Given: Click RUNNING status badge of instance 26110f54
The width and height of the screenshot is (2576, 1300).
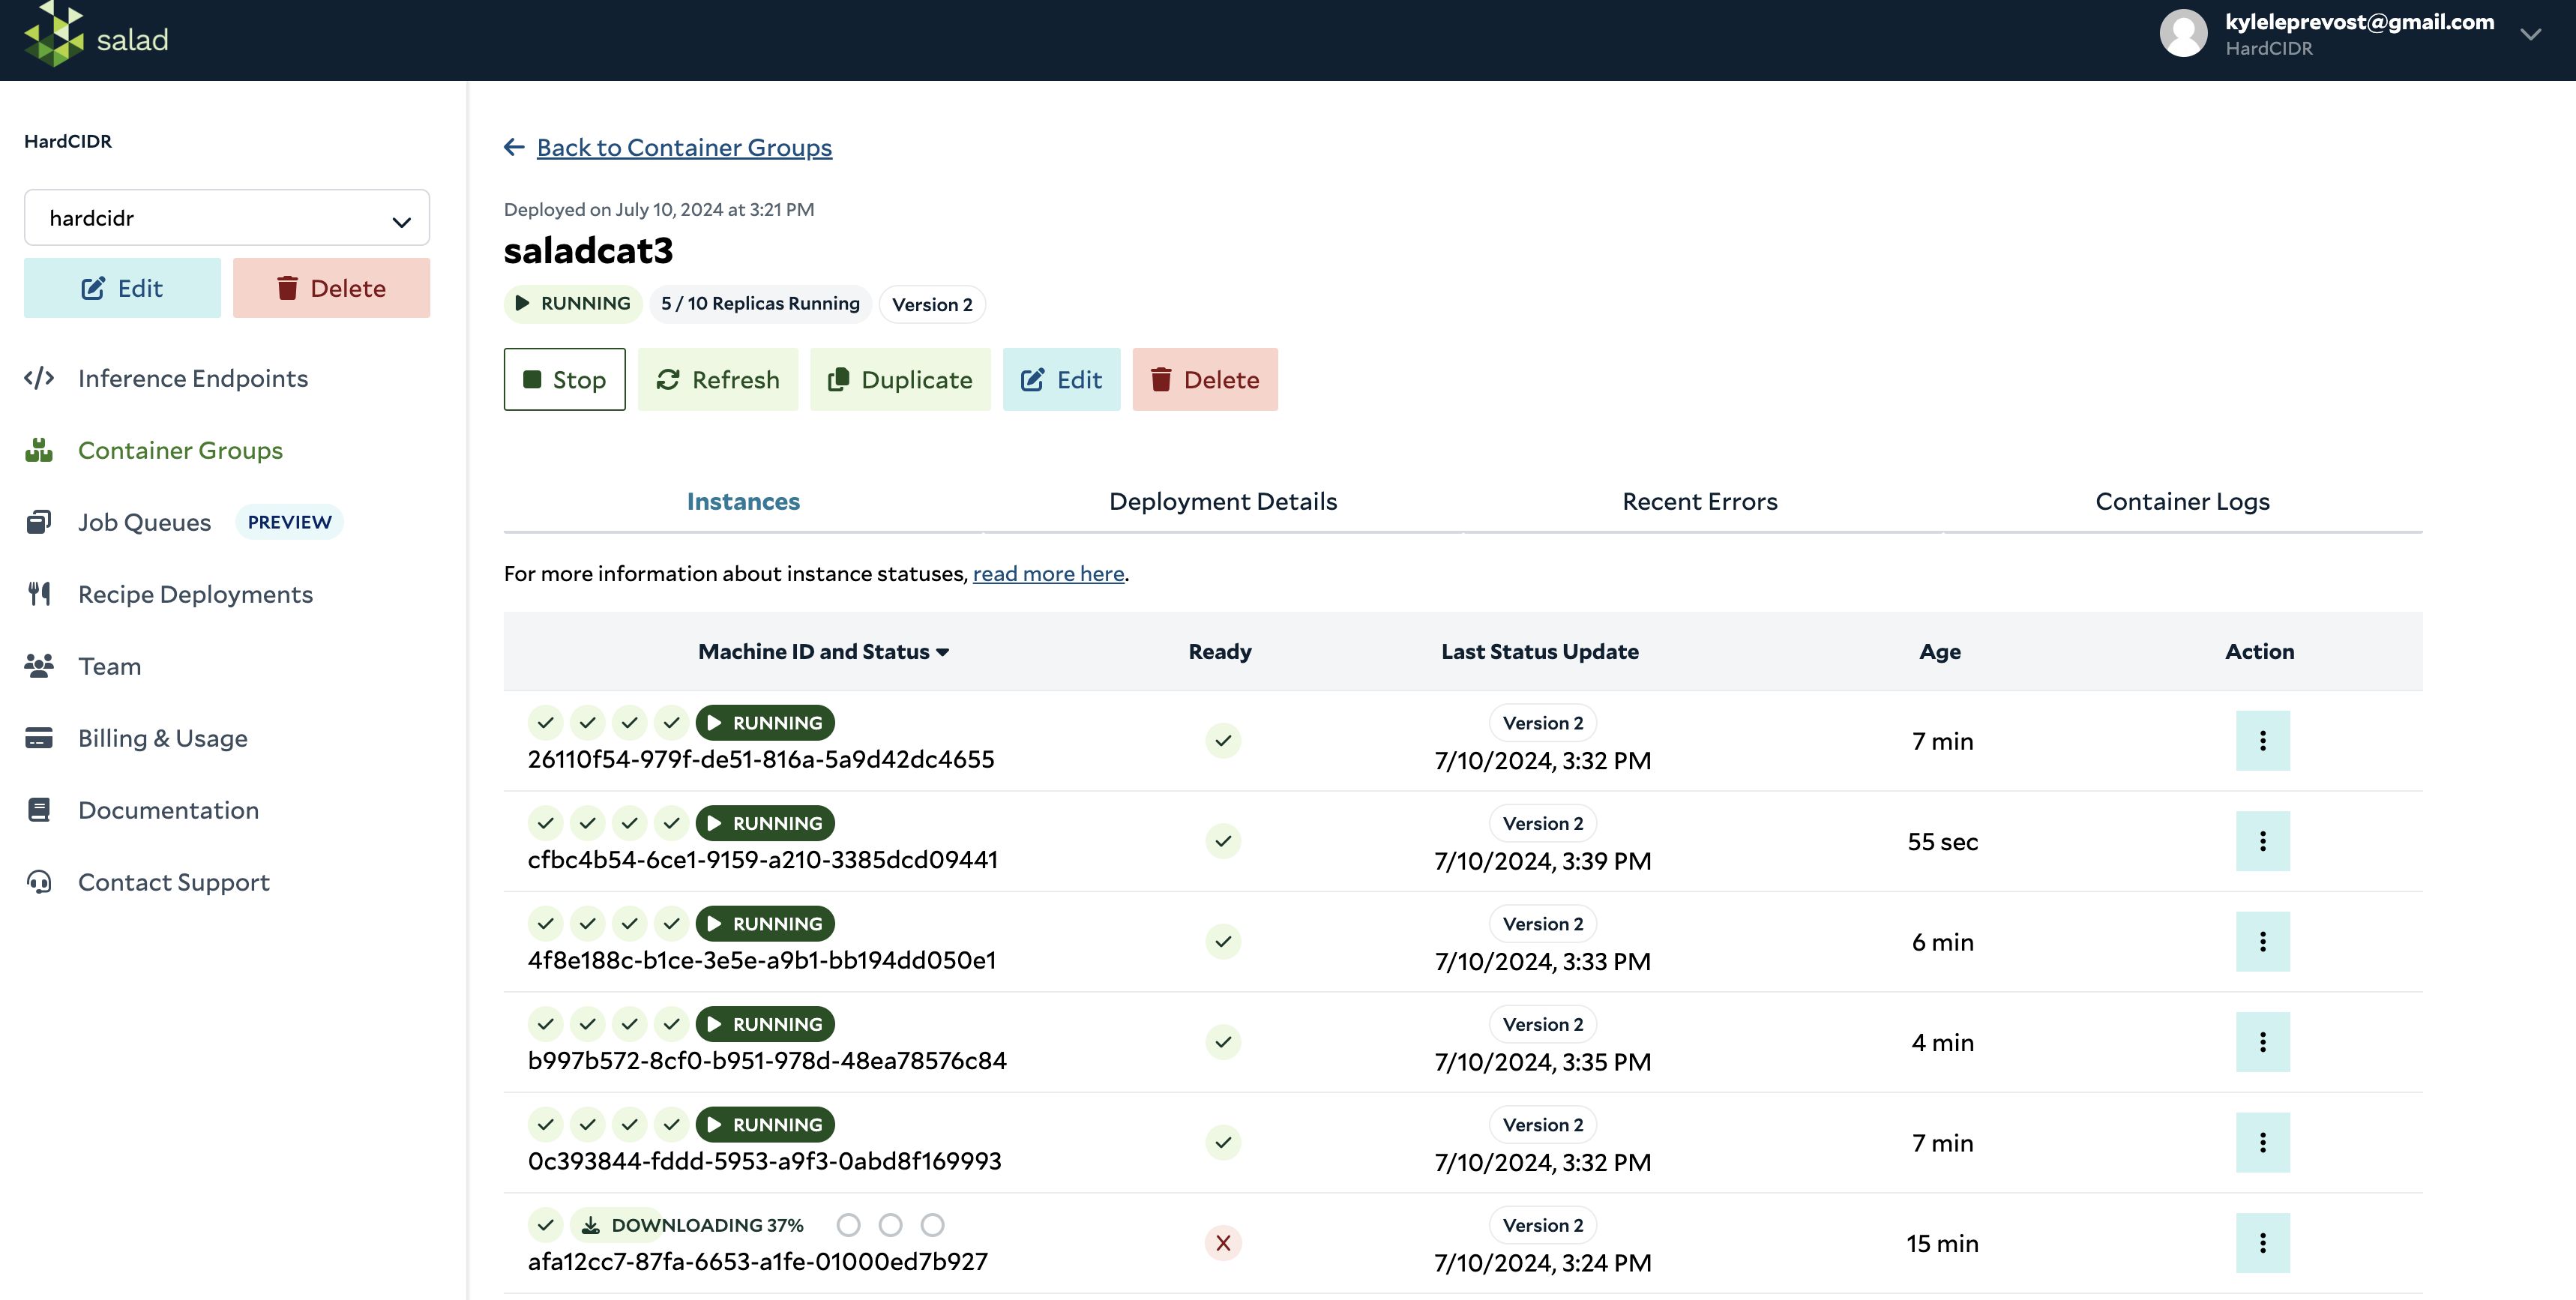Looking at the screenshot, I should point(765,722).
